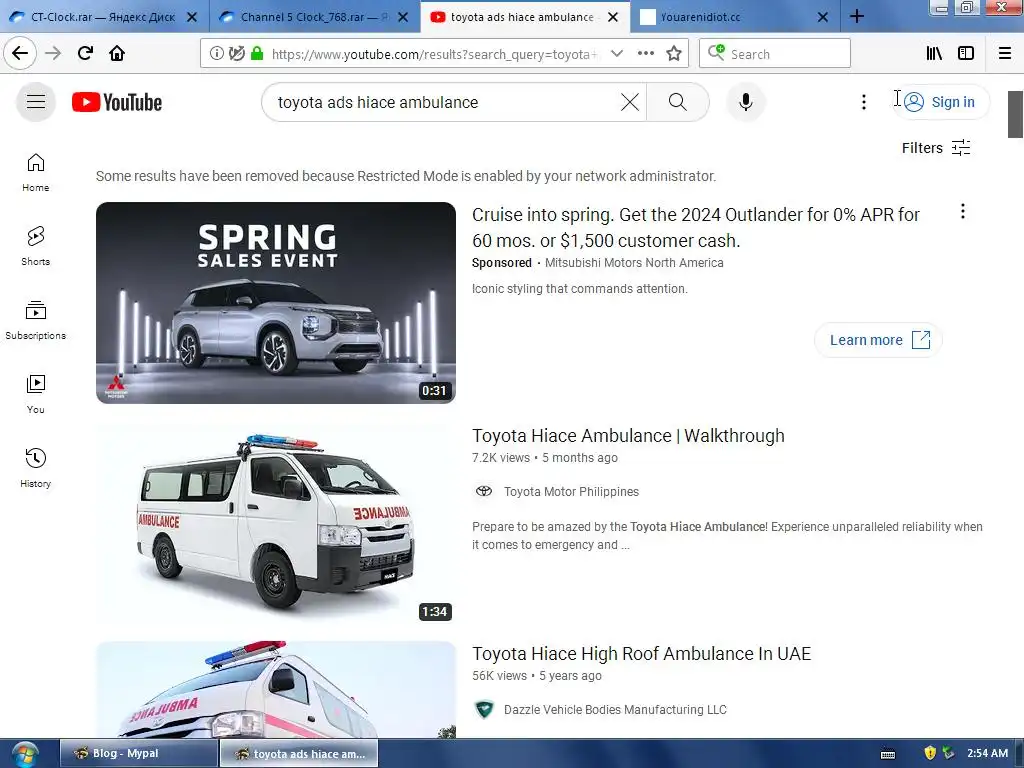Select toyota ads hiace taskbar window

pyautogui.click(x=299, y=753)
